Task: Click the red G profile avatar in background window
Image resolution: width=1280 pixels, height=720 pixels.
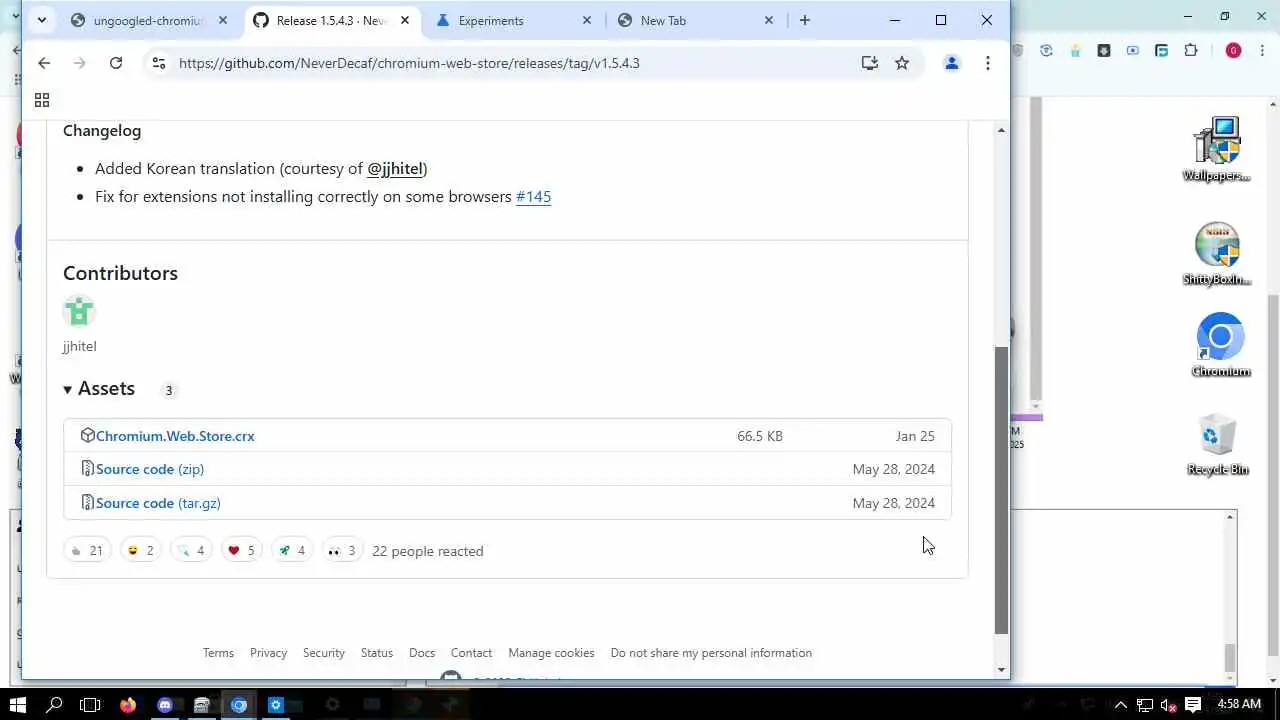Action: (1233, 50)
